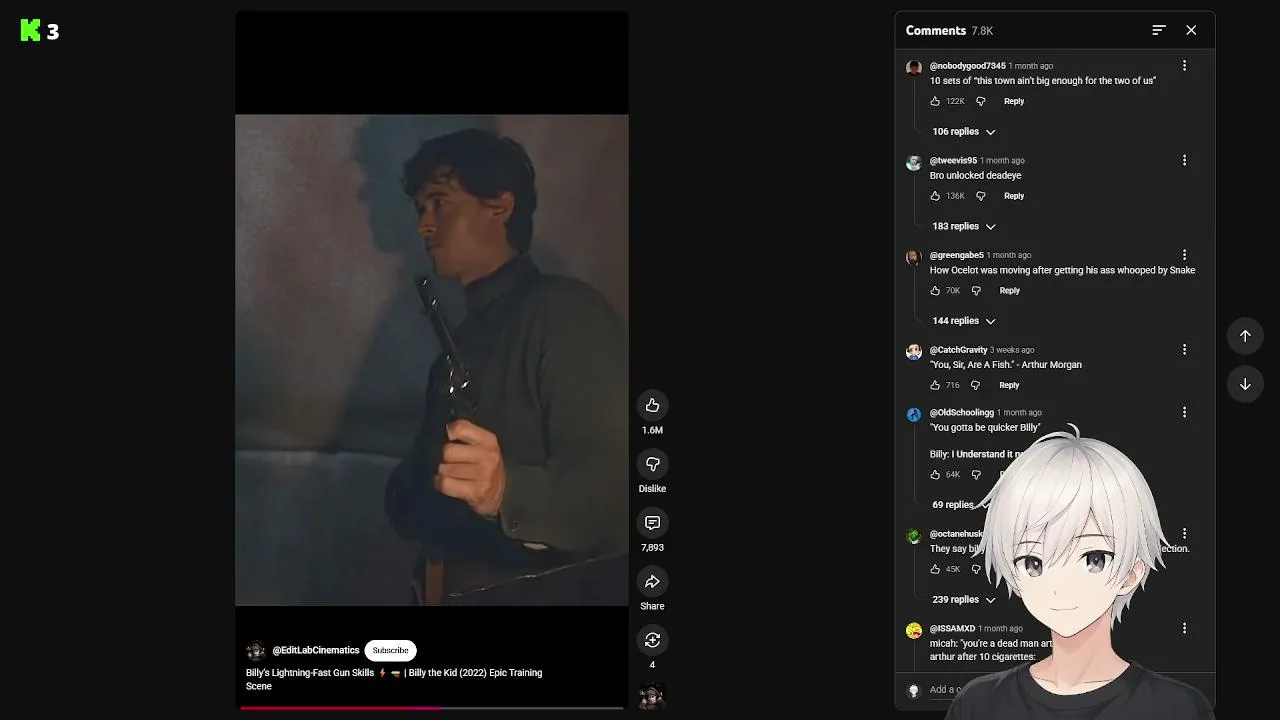This screenshot has width=1280, height=720.
Task: Seek along the short's red progress bar
Action: point(432,707)
